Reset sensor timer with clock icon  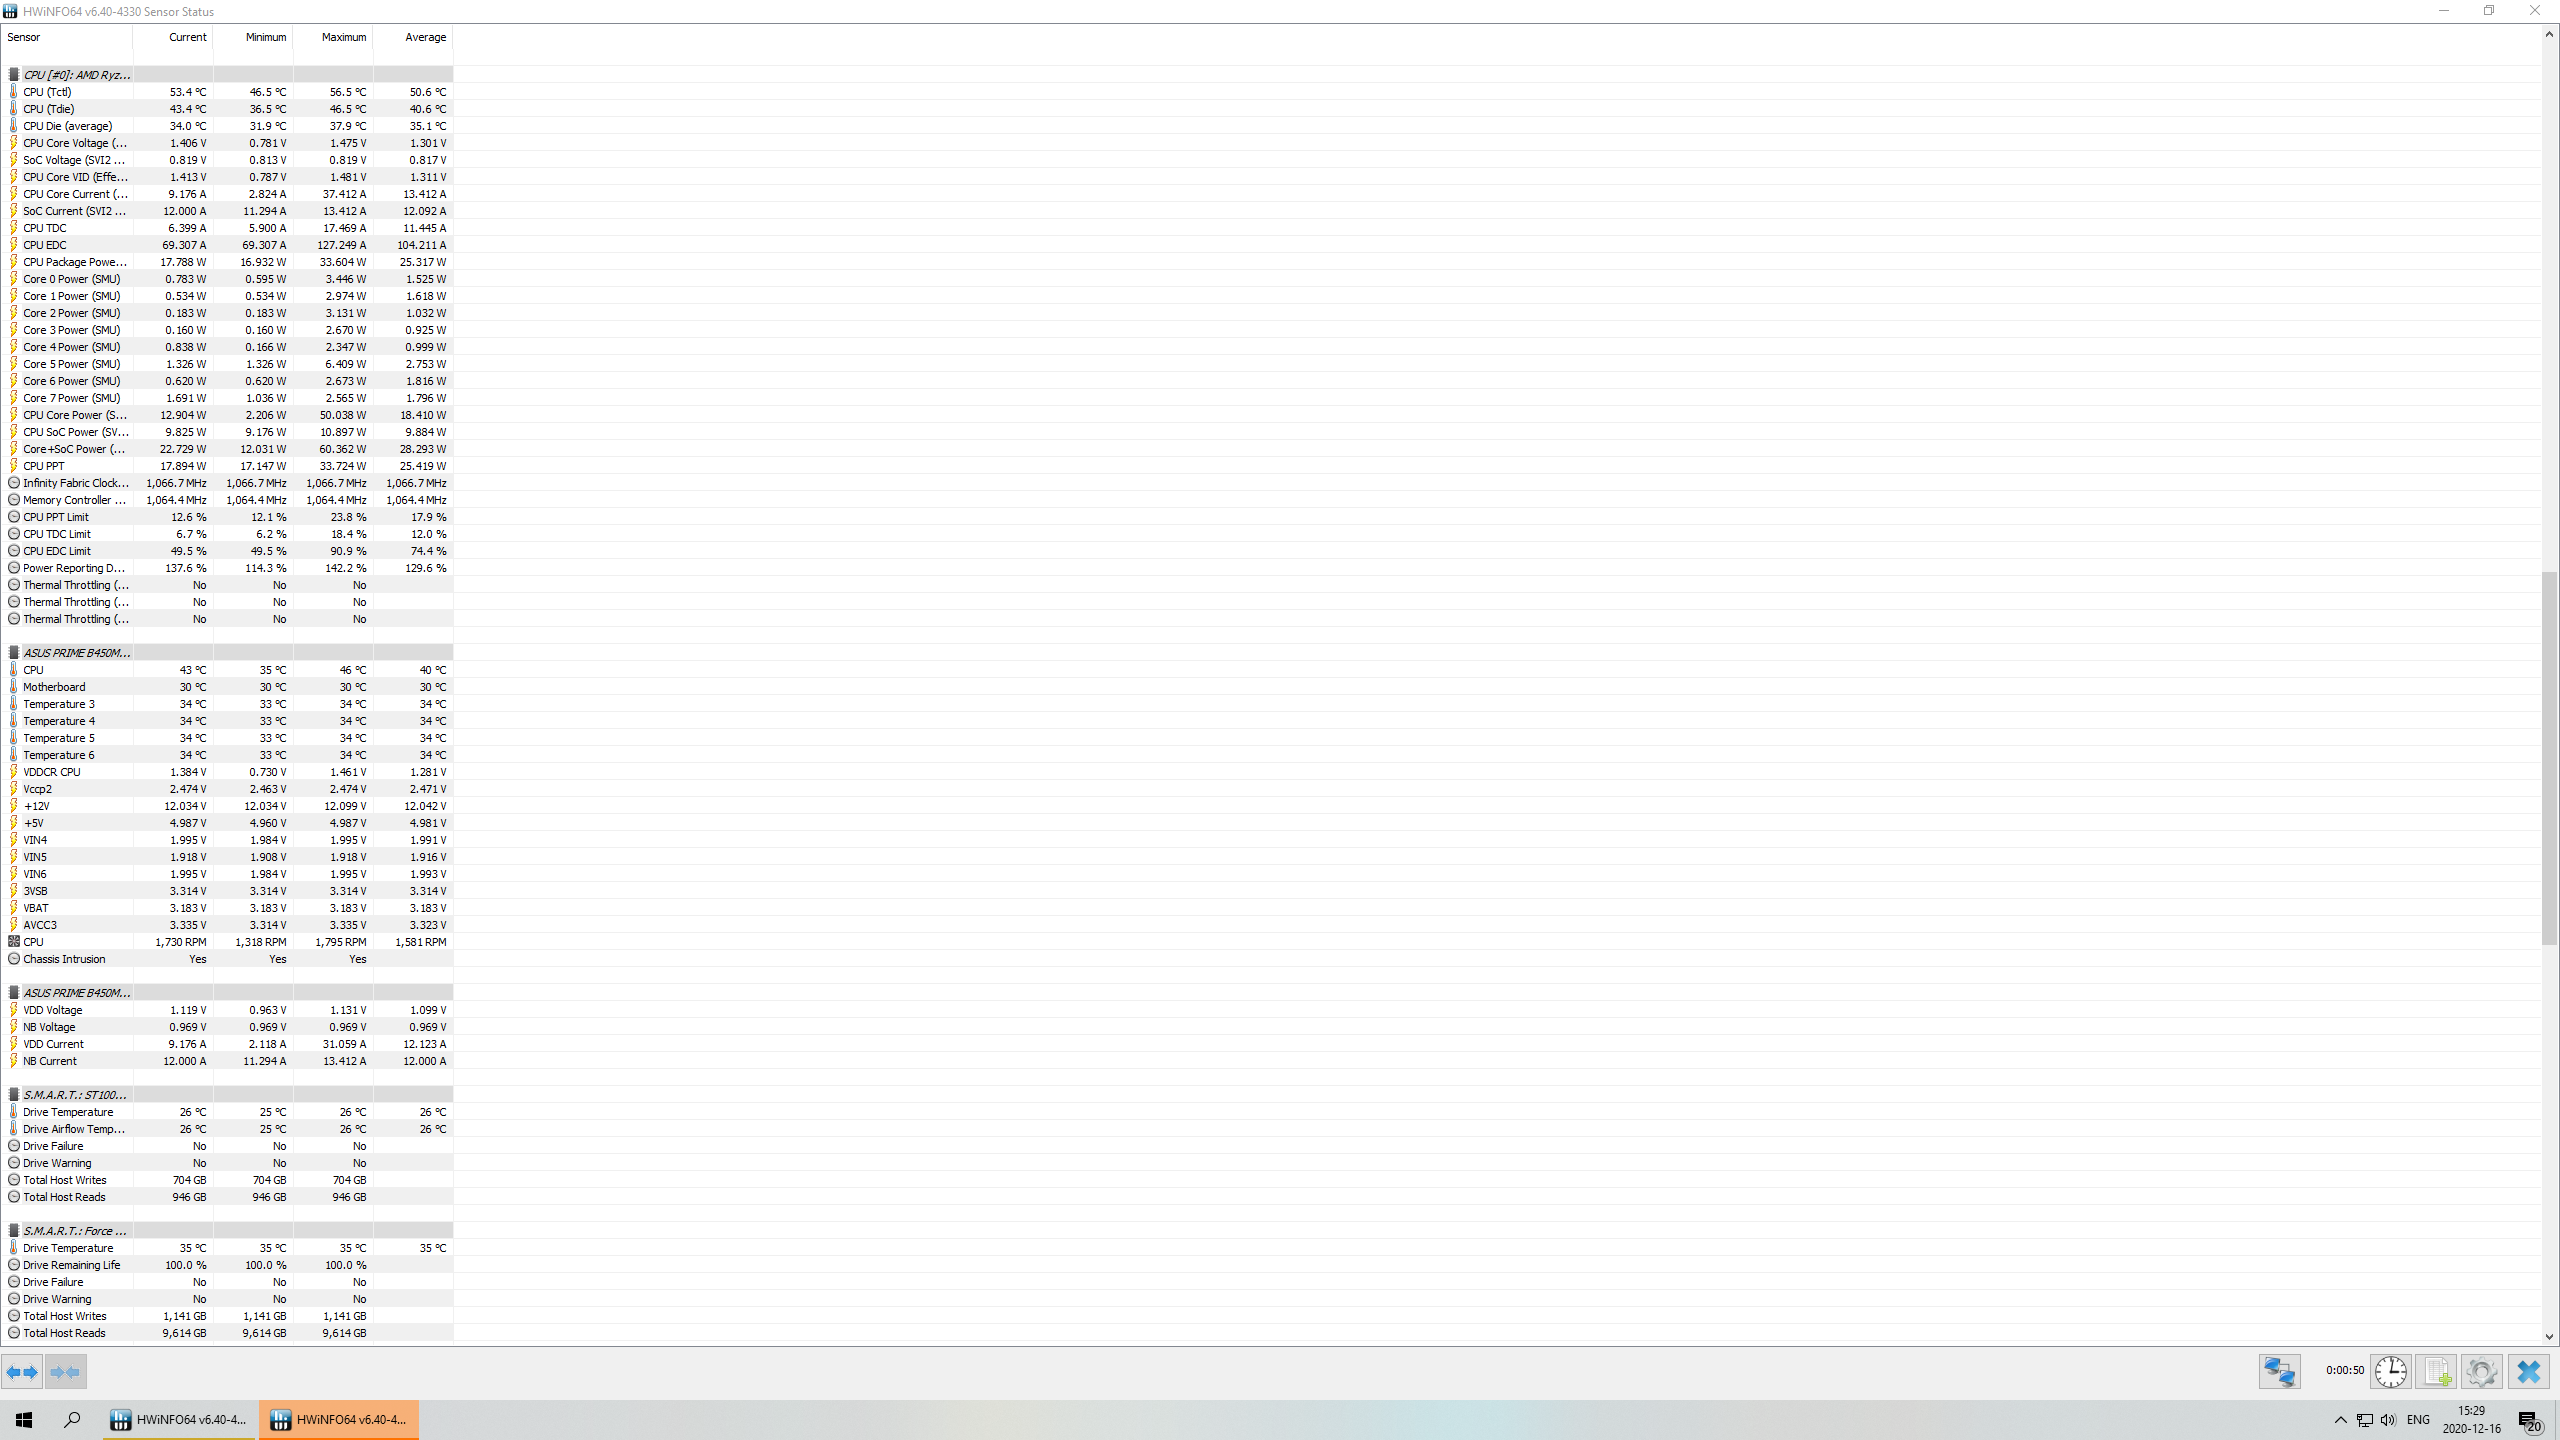click(x=2391, y=1371)
